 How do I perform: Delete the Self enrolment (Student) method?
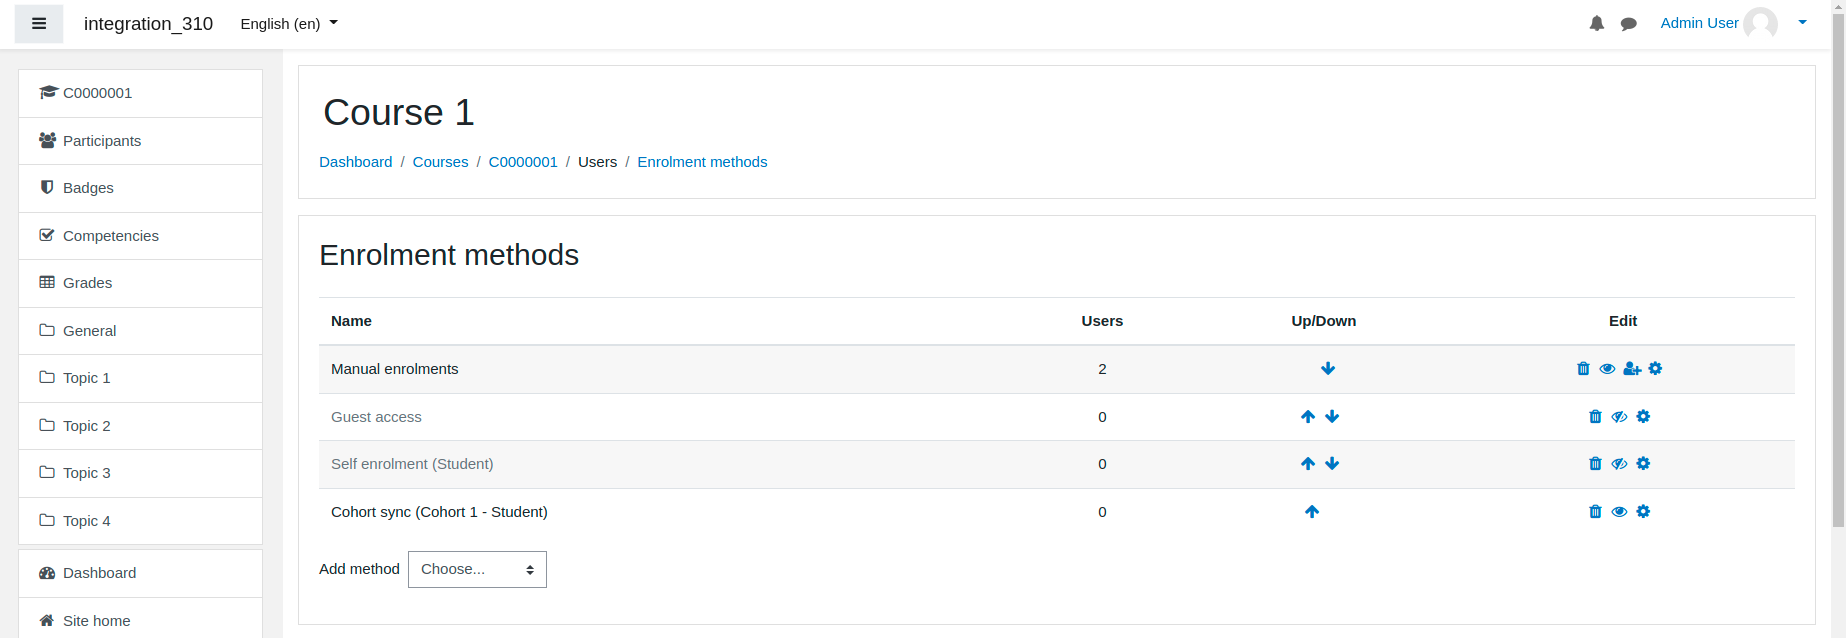click(x=1595, y=464)
